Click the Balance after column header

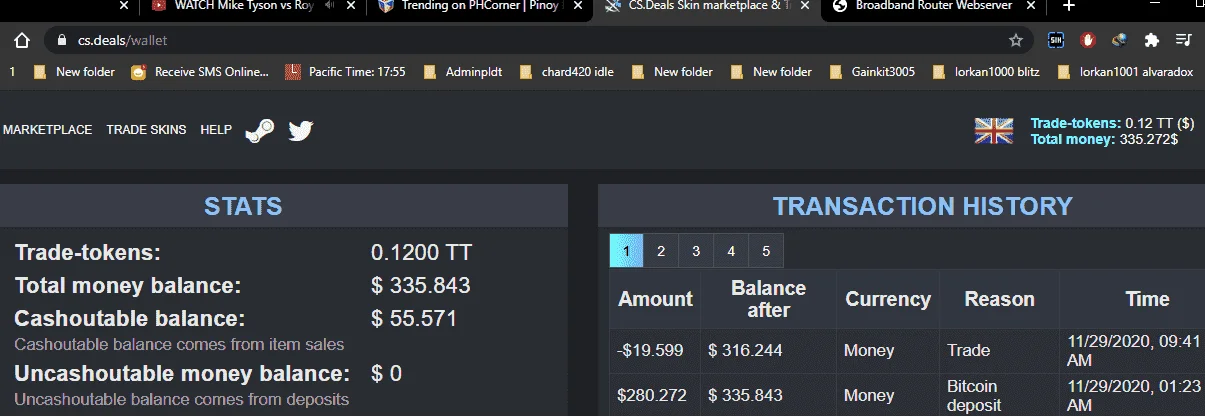click(x=768, y=299)
